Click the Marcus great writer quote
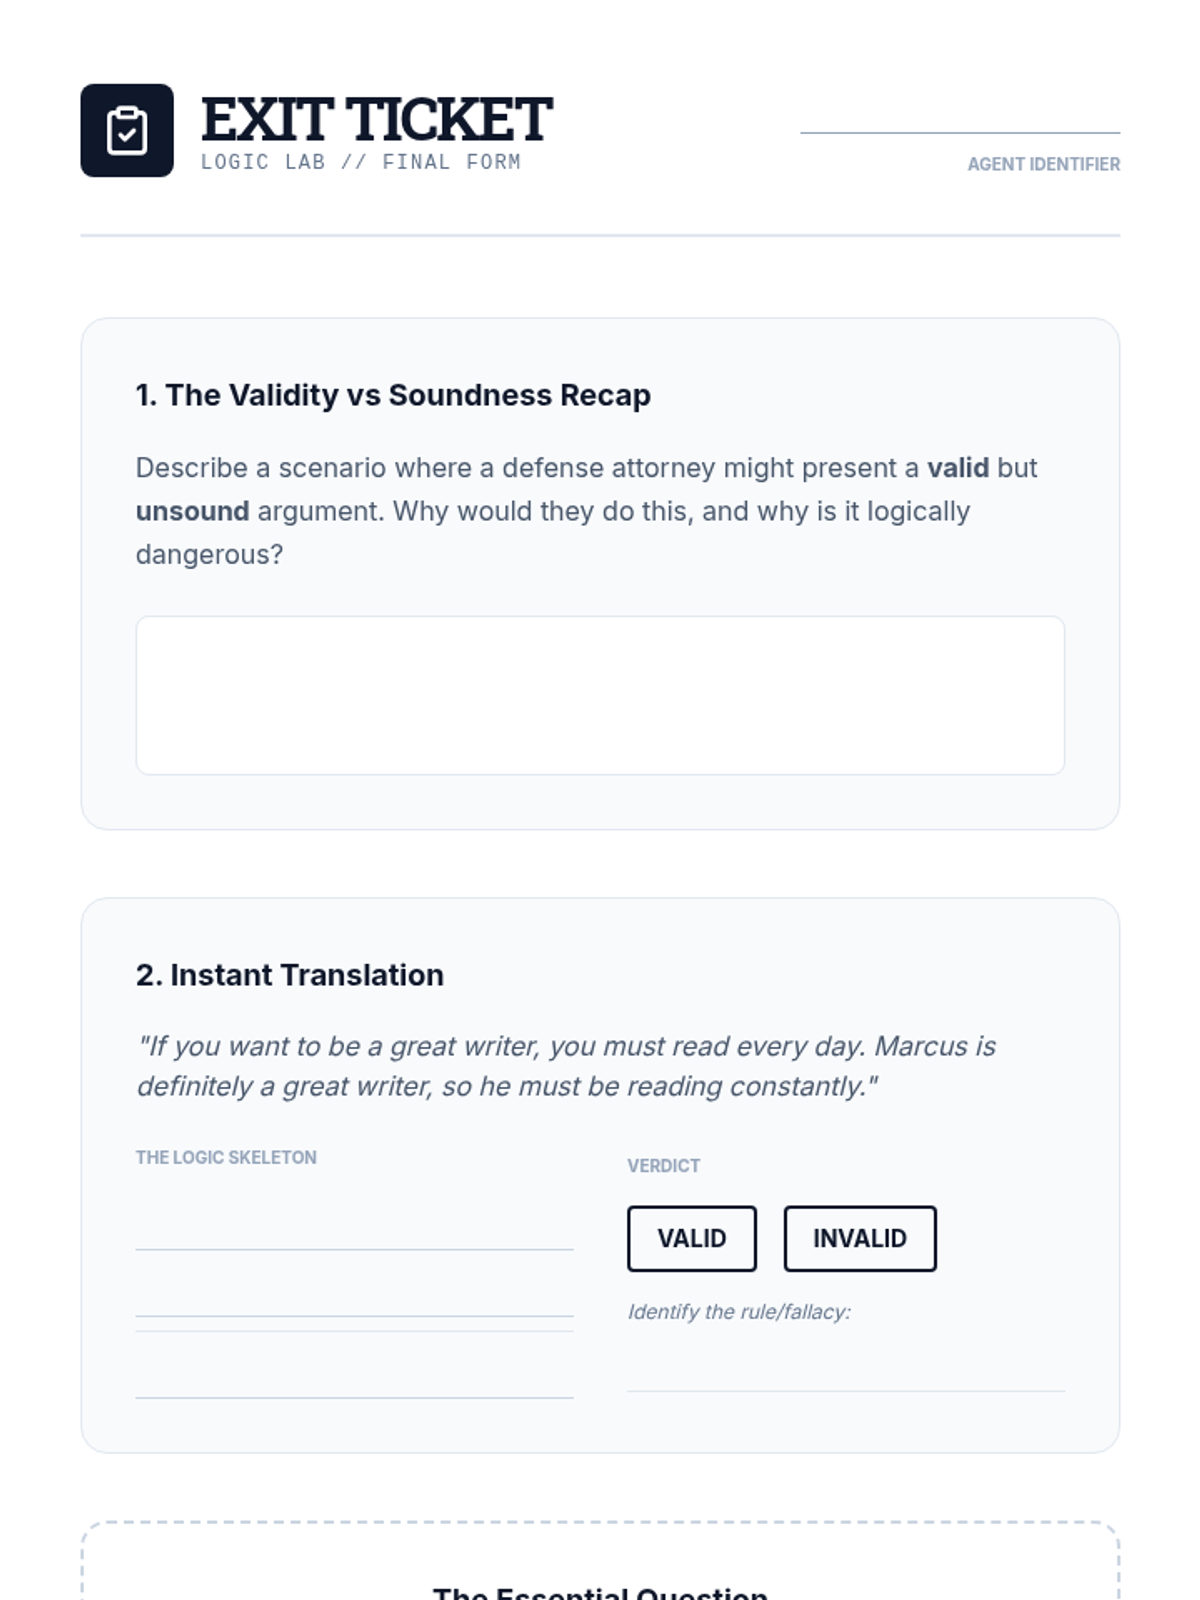The height and width of the screenshot is (1600, 1200). point(566,1066)
